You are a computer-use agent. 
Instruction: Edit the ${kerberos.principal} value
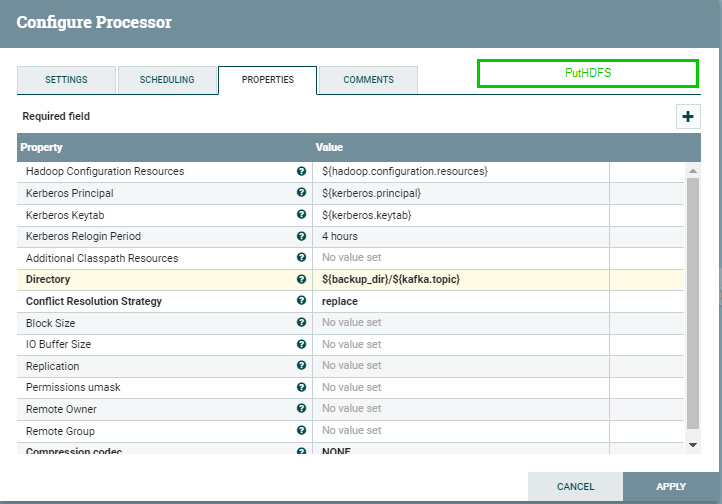click(460, 193)
